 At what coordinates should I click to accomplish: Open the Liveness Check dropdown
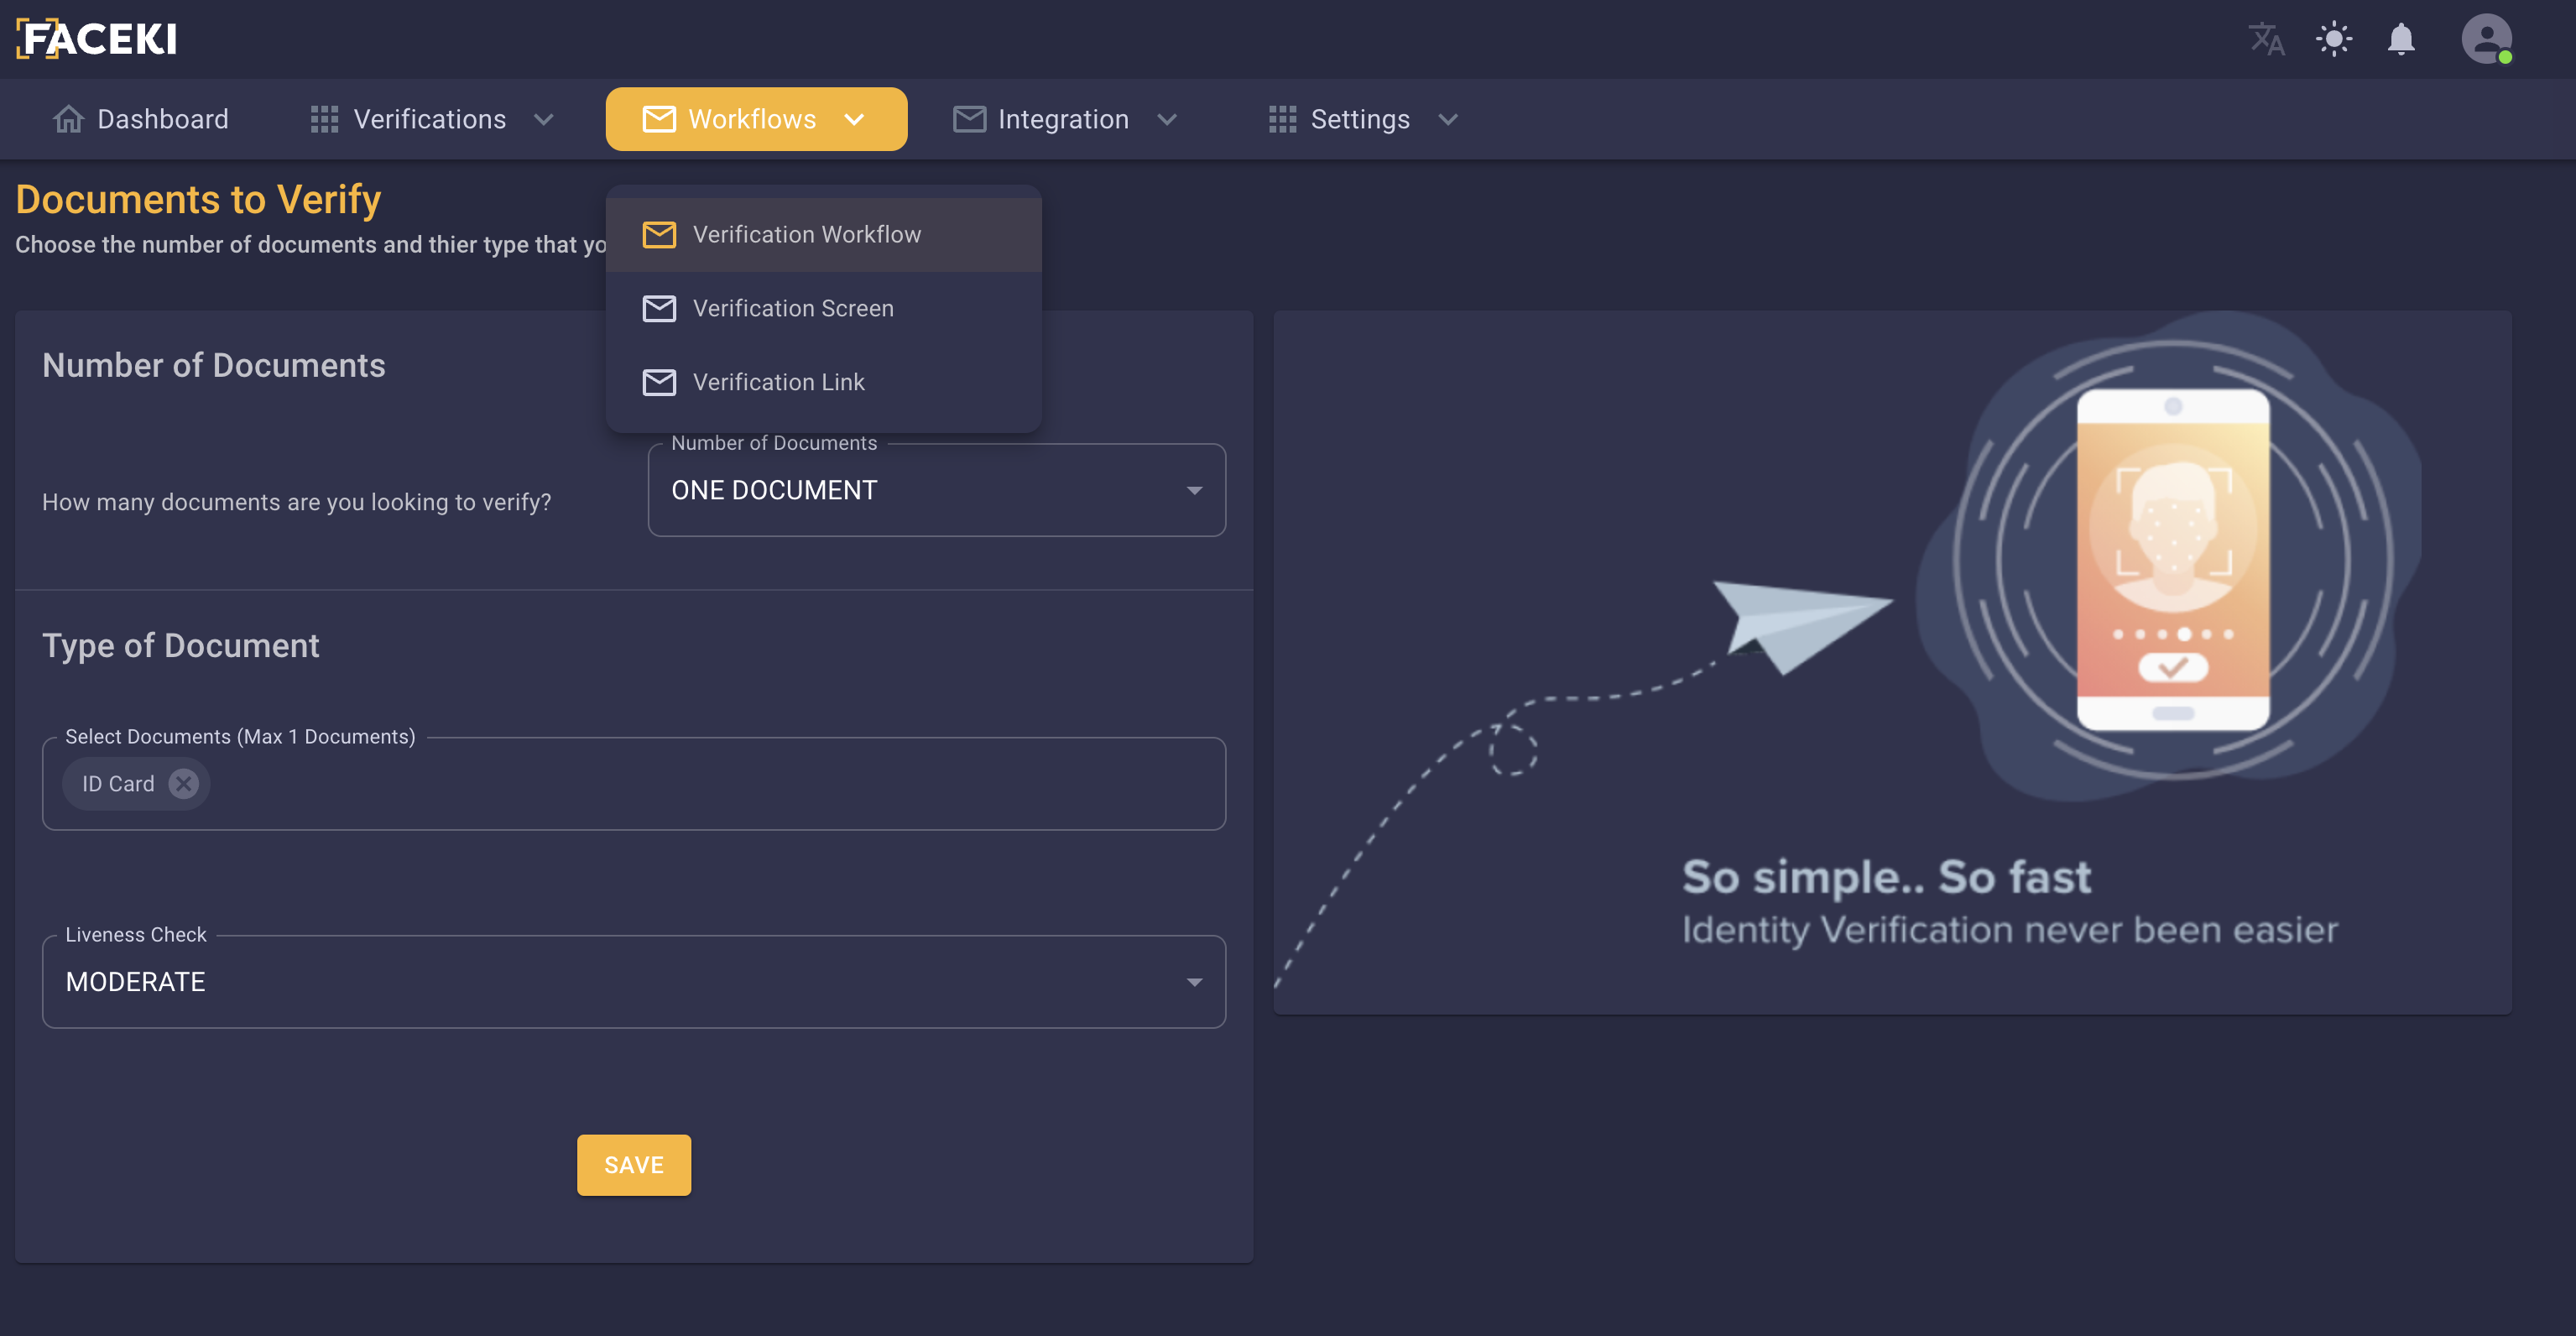(x=634, y=982)
